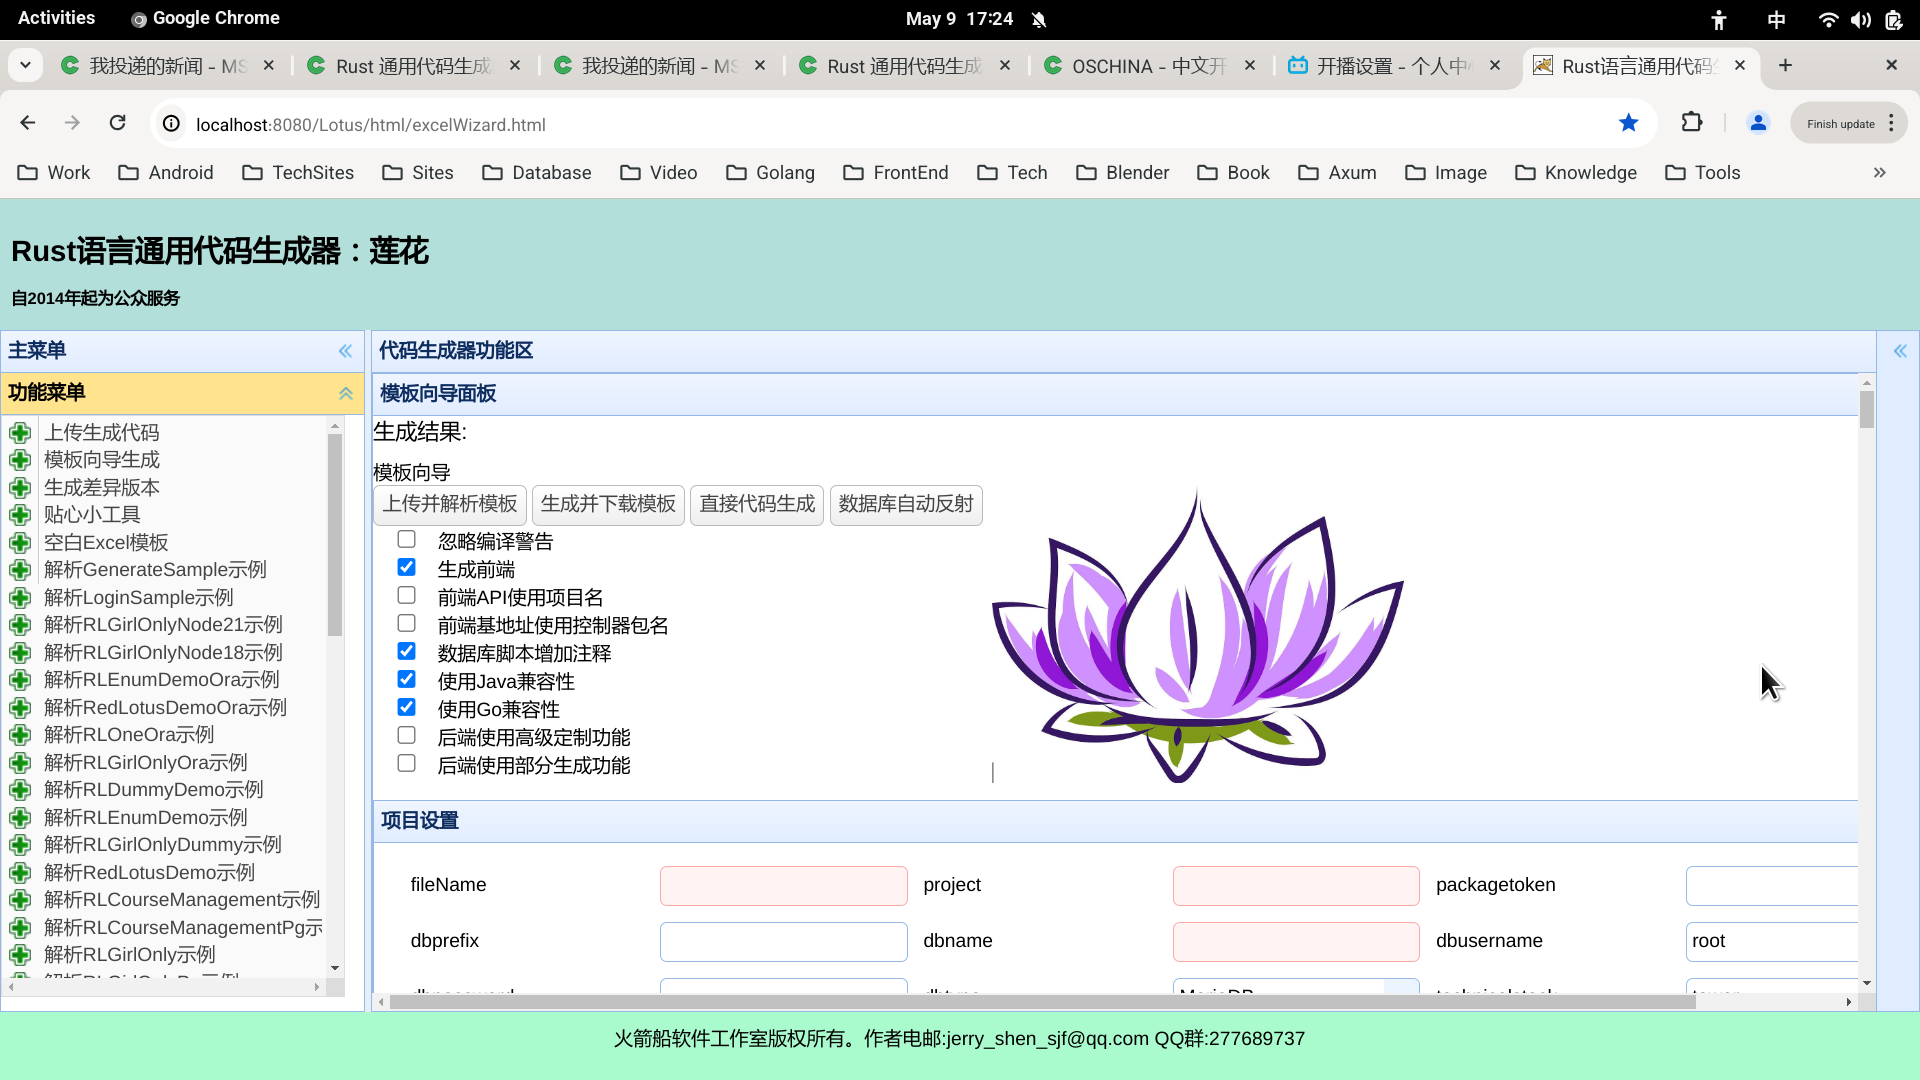Screen dimensions: 1920x1080
Task: Click the 解析LoginSample示例 sidebar icon
Action: 21,596
